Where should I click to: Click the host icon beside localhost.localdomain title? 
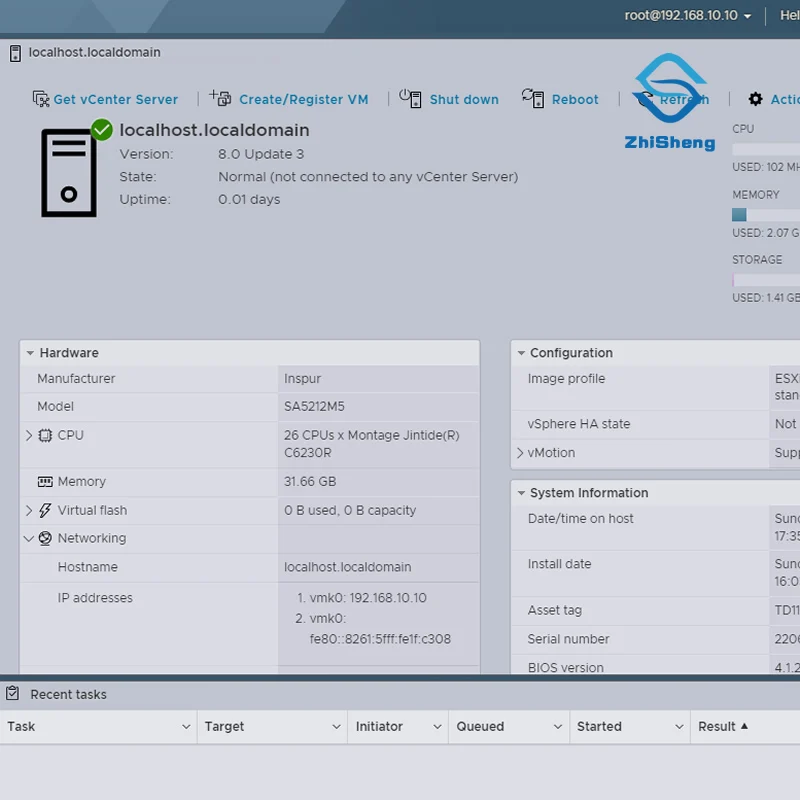click(14, 53)
